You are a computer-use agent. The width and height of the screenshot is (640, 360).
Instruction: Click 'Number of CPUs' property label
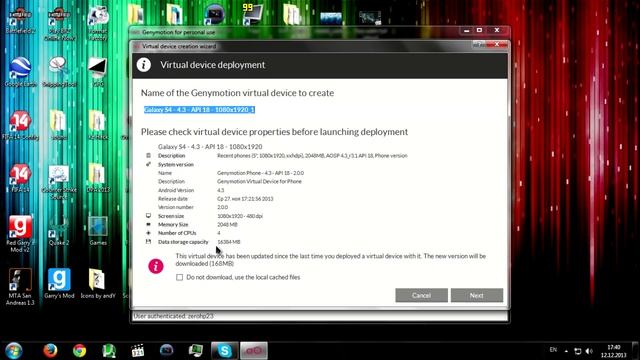(x=177, y=233)
